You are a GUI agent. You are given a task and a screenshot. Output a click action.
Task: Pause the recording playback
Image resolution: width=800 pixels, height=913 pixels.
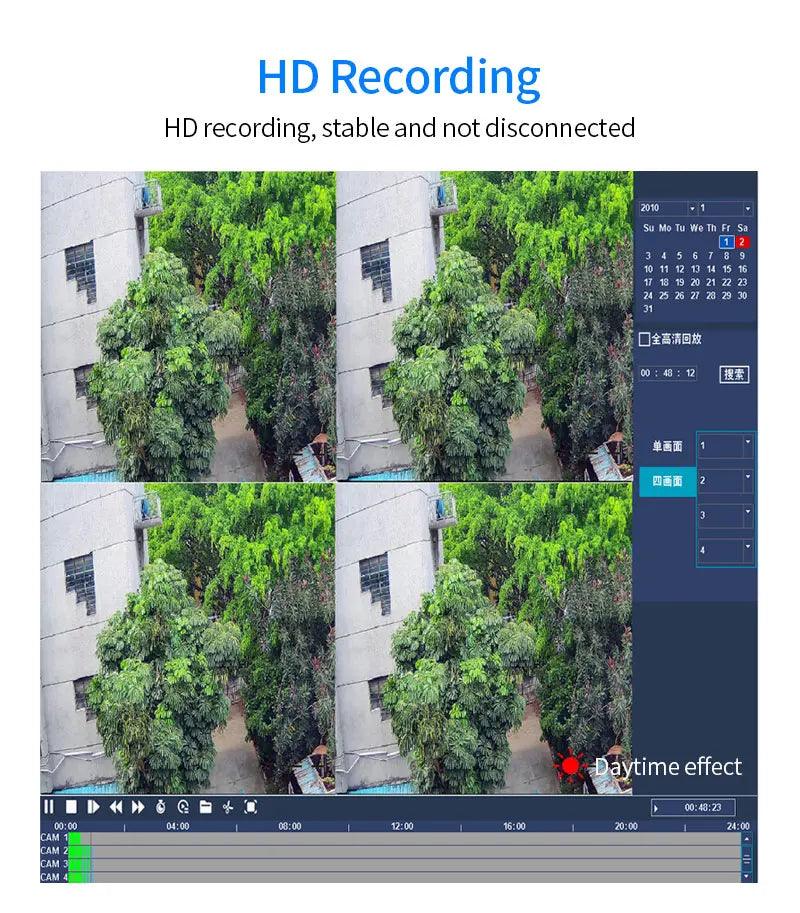[x=49, y=809]
